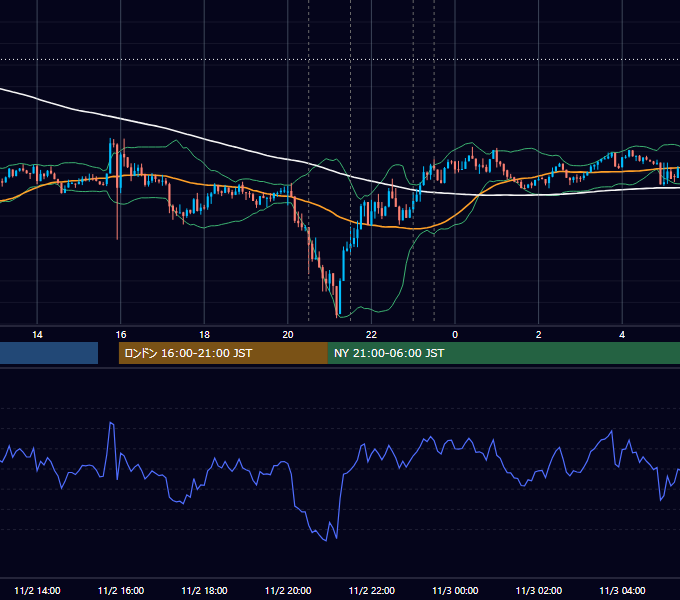Click the 11/2 14:00 time label
This screenshot has width=680, height=600.
pyautogui.click(x=37, y=590)
